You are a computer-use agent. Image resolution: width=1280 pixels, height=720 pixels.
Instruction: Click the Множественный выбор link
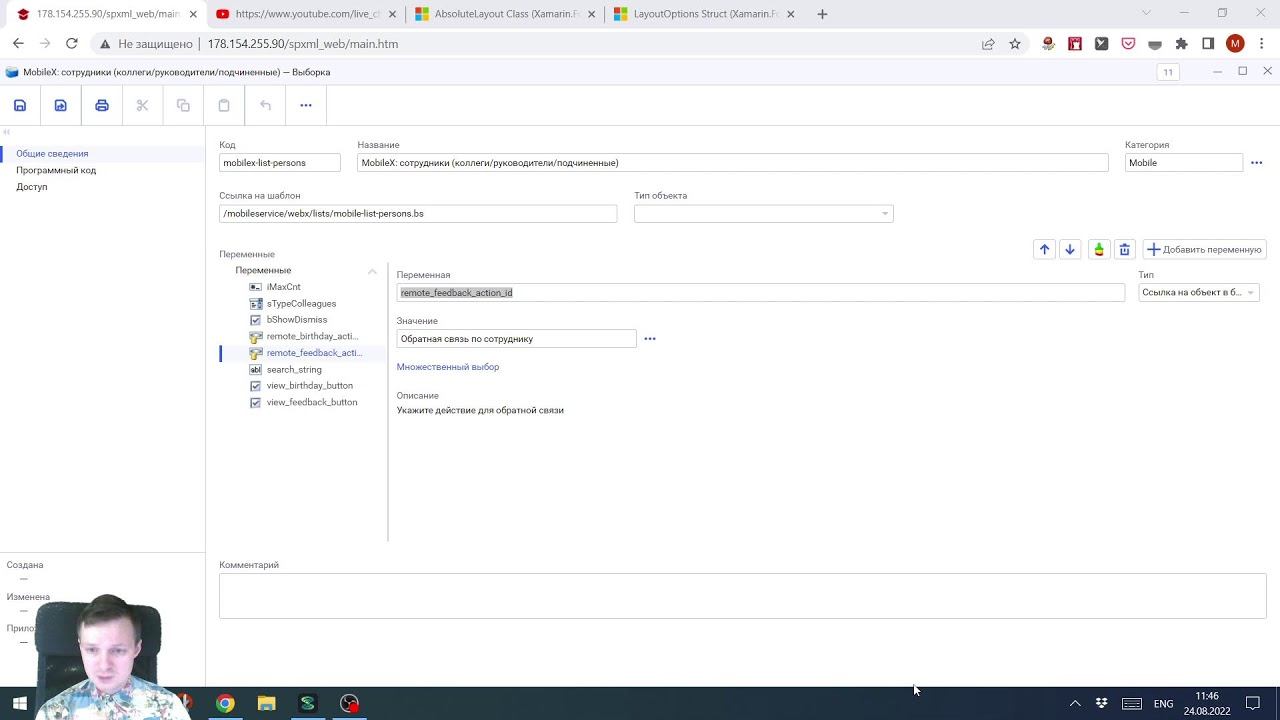[448, 367]
